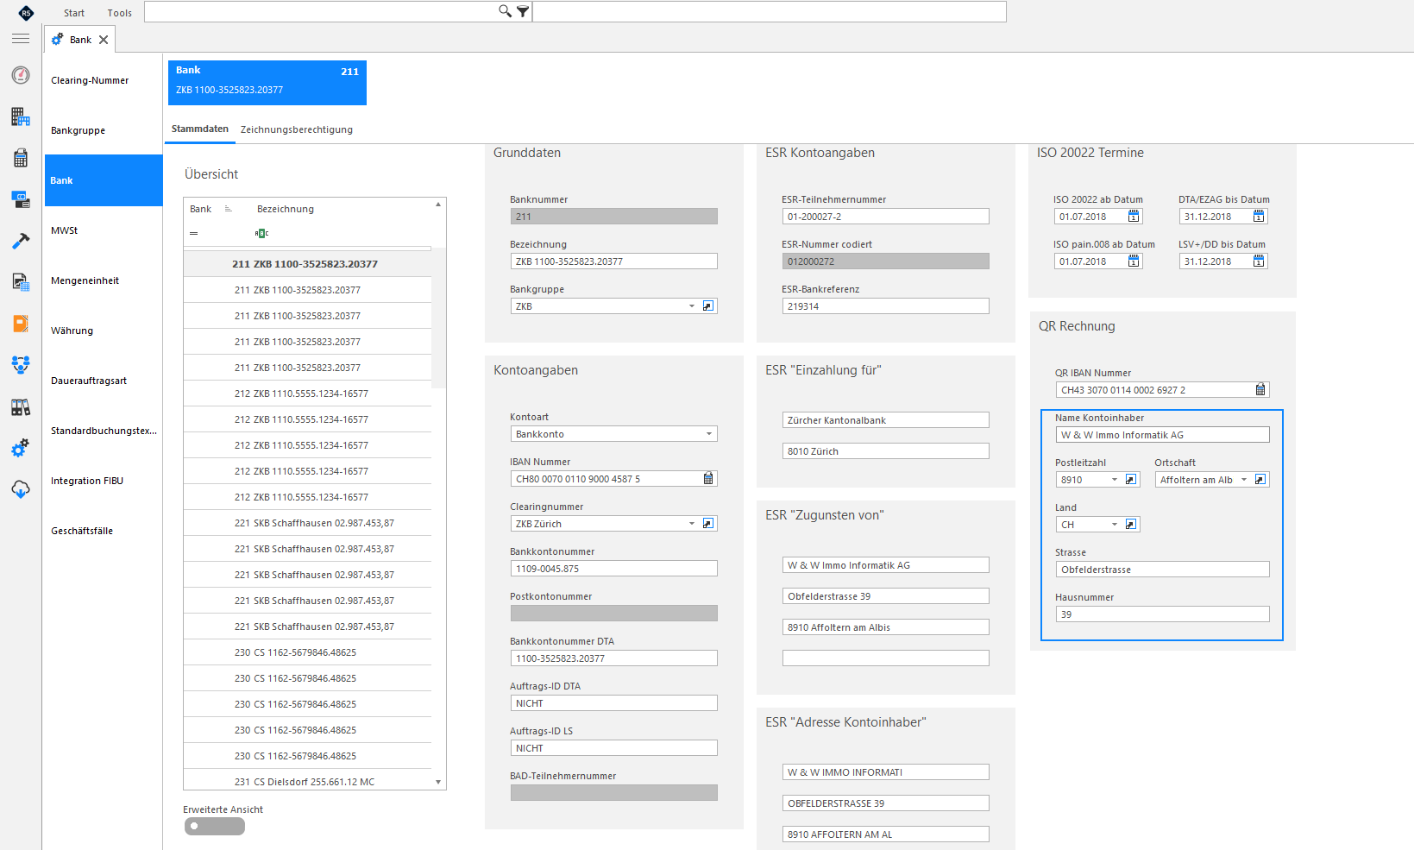Expand the Postleitzahl dropdown
This screenshot has height=850, width=1414.
(x=1115, y=479)
